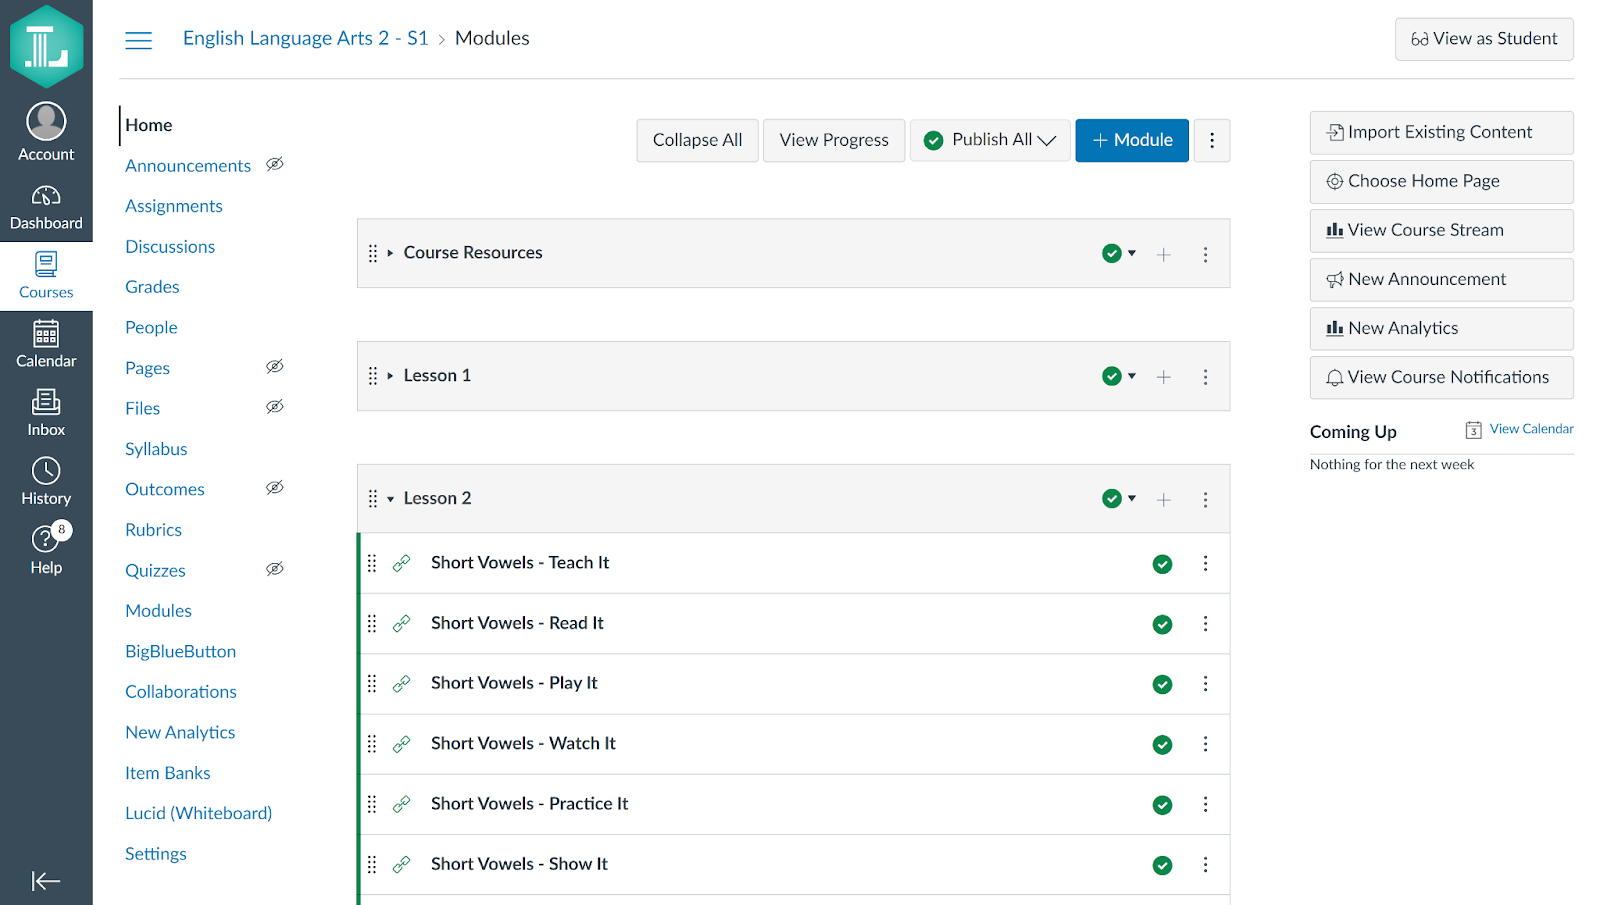Grab the drag handle of Short Vowels - Play It
The width and height of the screenshot is (1600, 905).
coord(372,683)
